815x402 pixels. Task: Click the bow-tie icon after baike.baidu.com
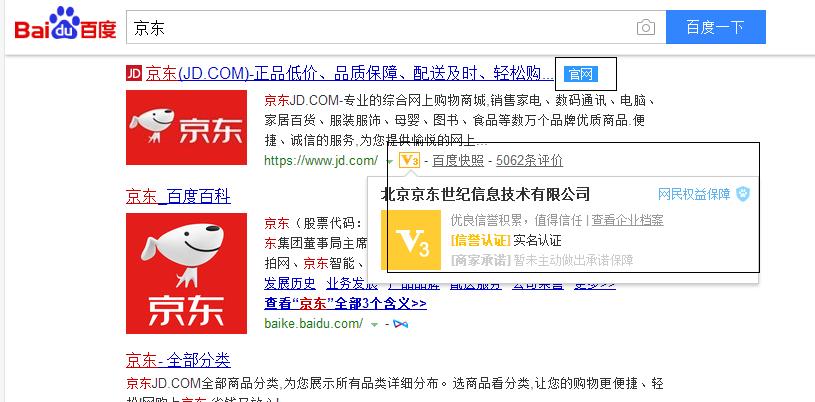coord(400,324)
